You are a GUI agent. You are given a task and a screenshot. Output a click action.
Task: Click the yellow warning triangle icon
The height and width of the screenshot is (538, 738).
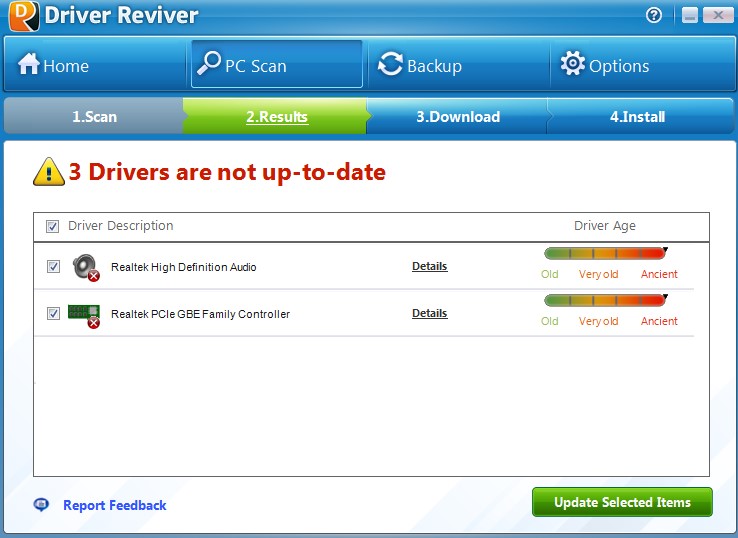pyautogui.click(x=49, y=172)
